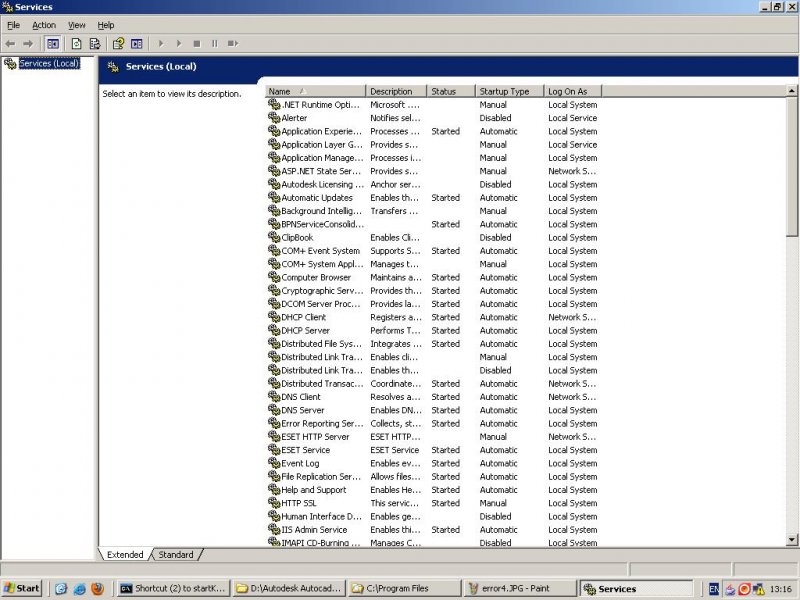Click the Pause Service toolbar icon
800x600 pixels.
[x=215, y=44]
